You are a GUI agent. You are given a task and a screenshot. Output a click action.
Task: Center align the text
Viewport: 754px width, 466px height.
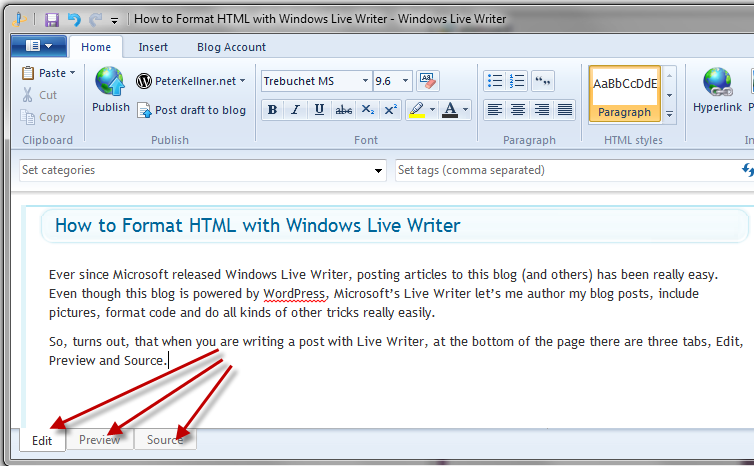(x=518, y=110)
